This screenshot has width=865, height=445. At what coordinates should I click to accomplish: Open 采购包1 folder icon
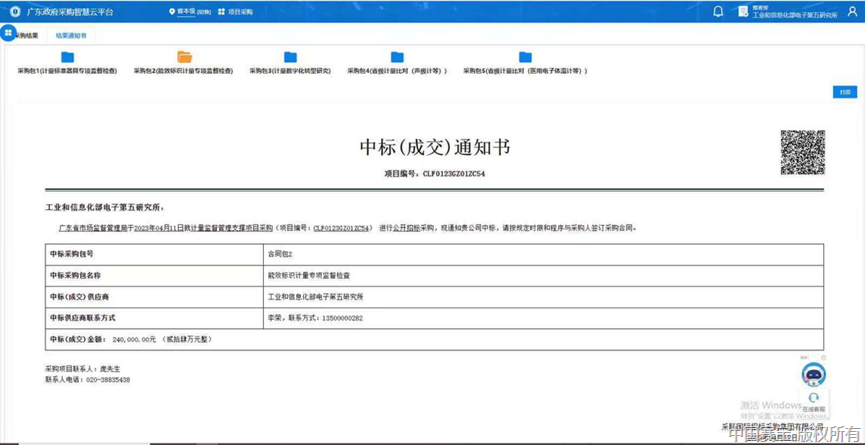67,58
